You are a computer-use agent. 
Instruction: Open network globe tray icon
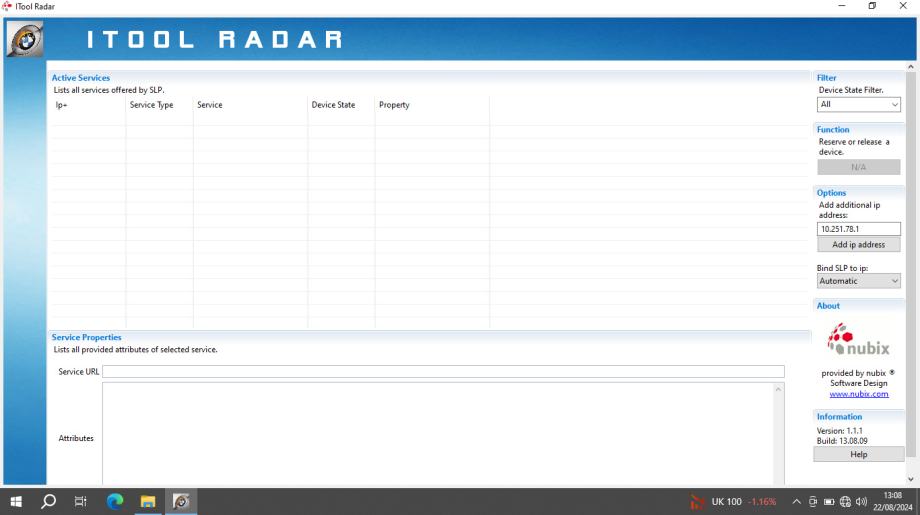pyautogui.click(x=845, y=502)
